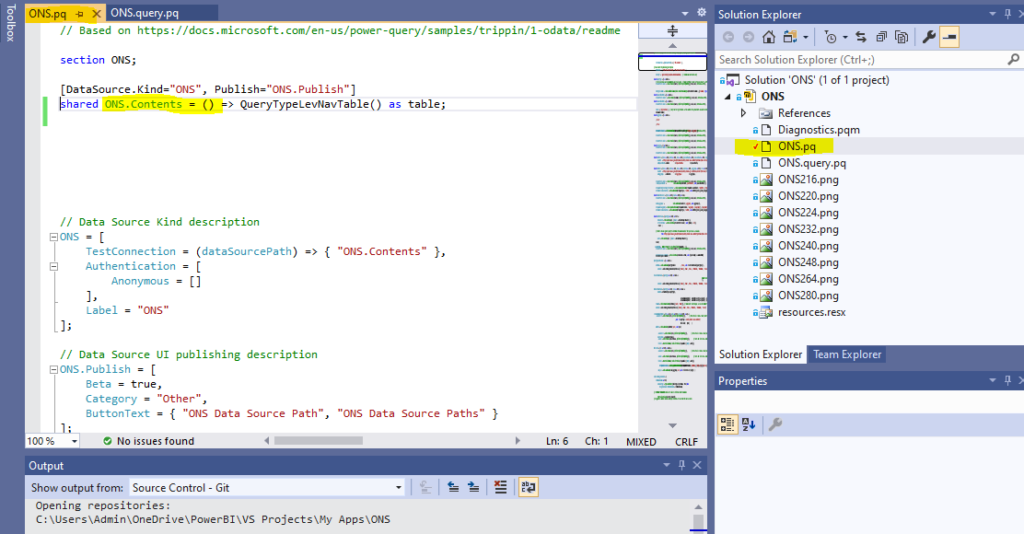
Task: Toggle the Preview Selected Items button
Action: click(948, 37)
